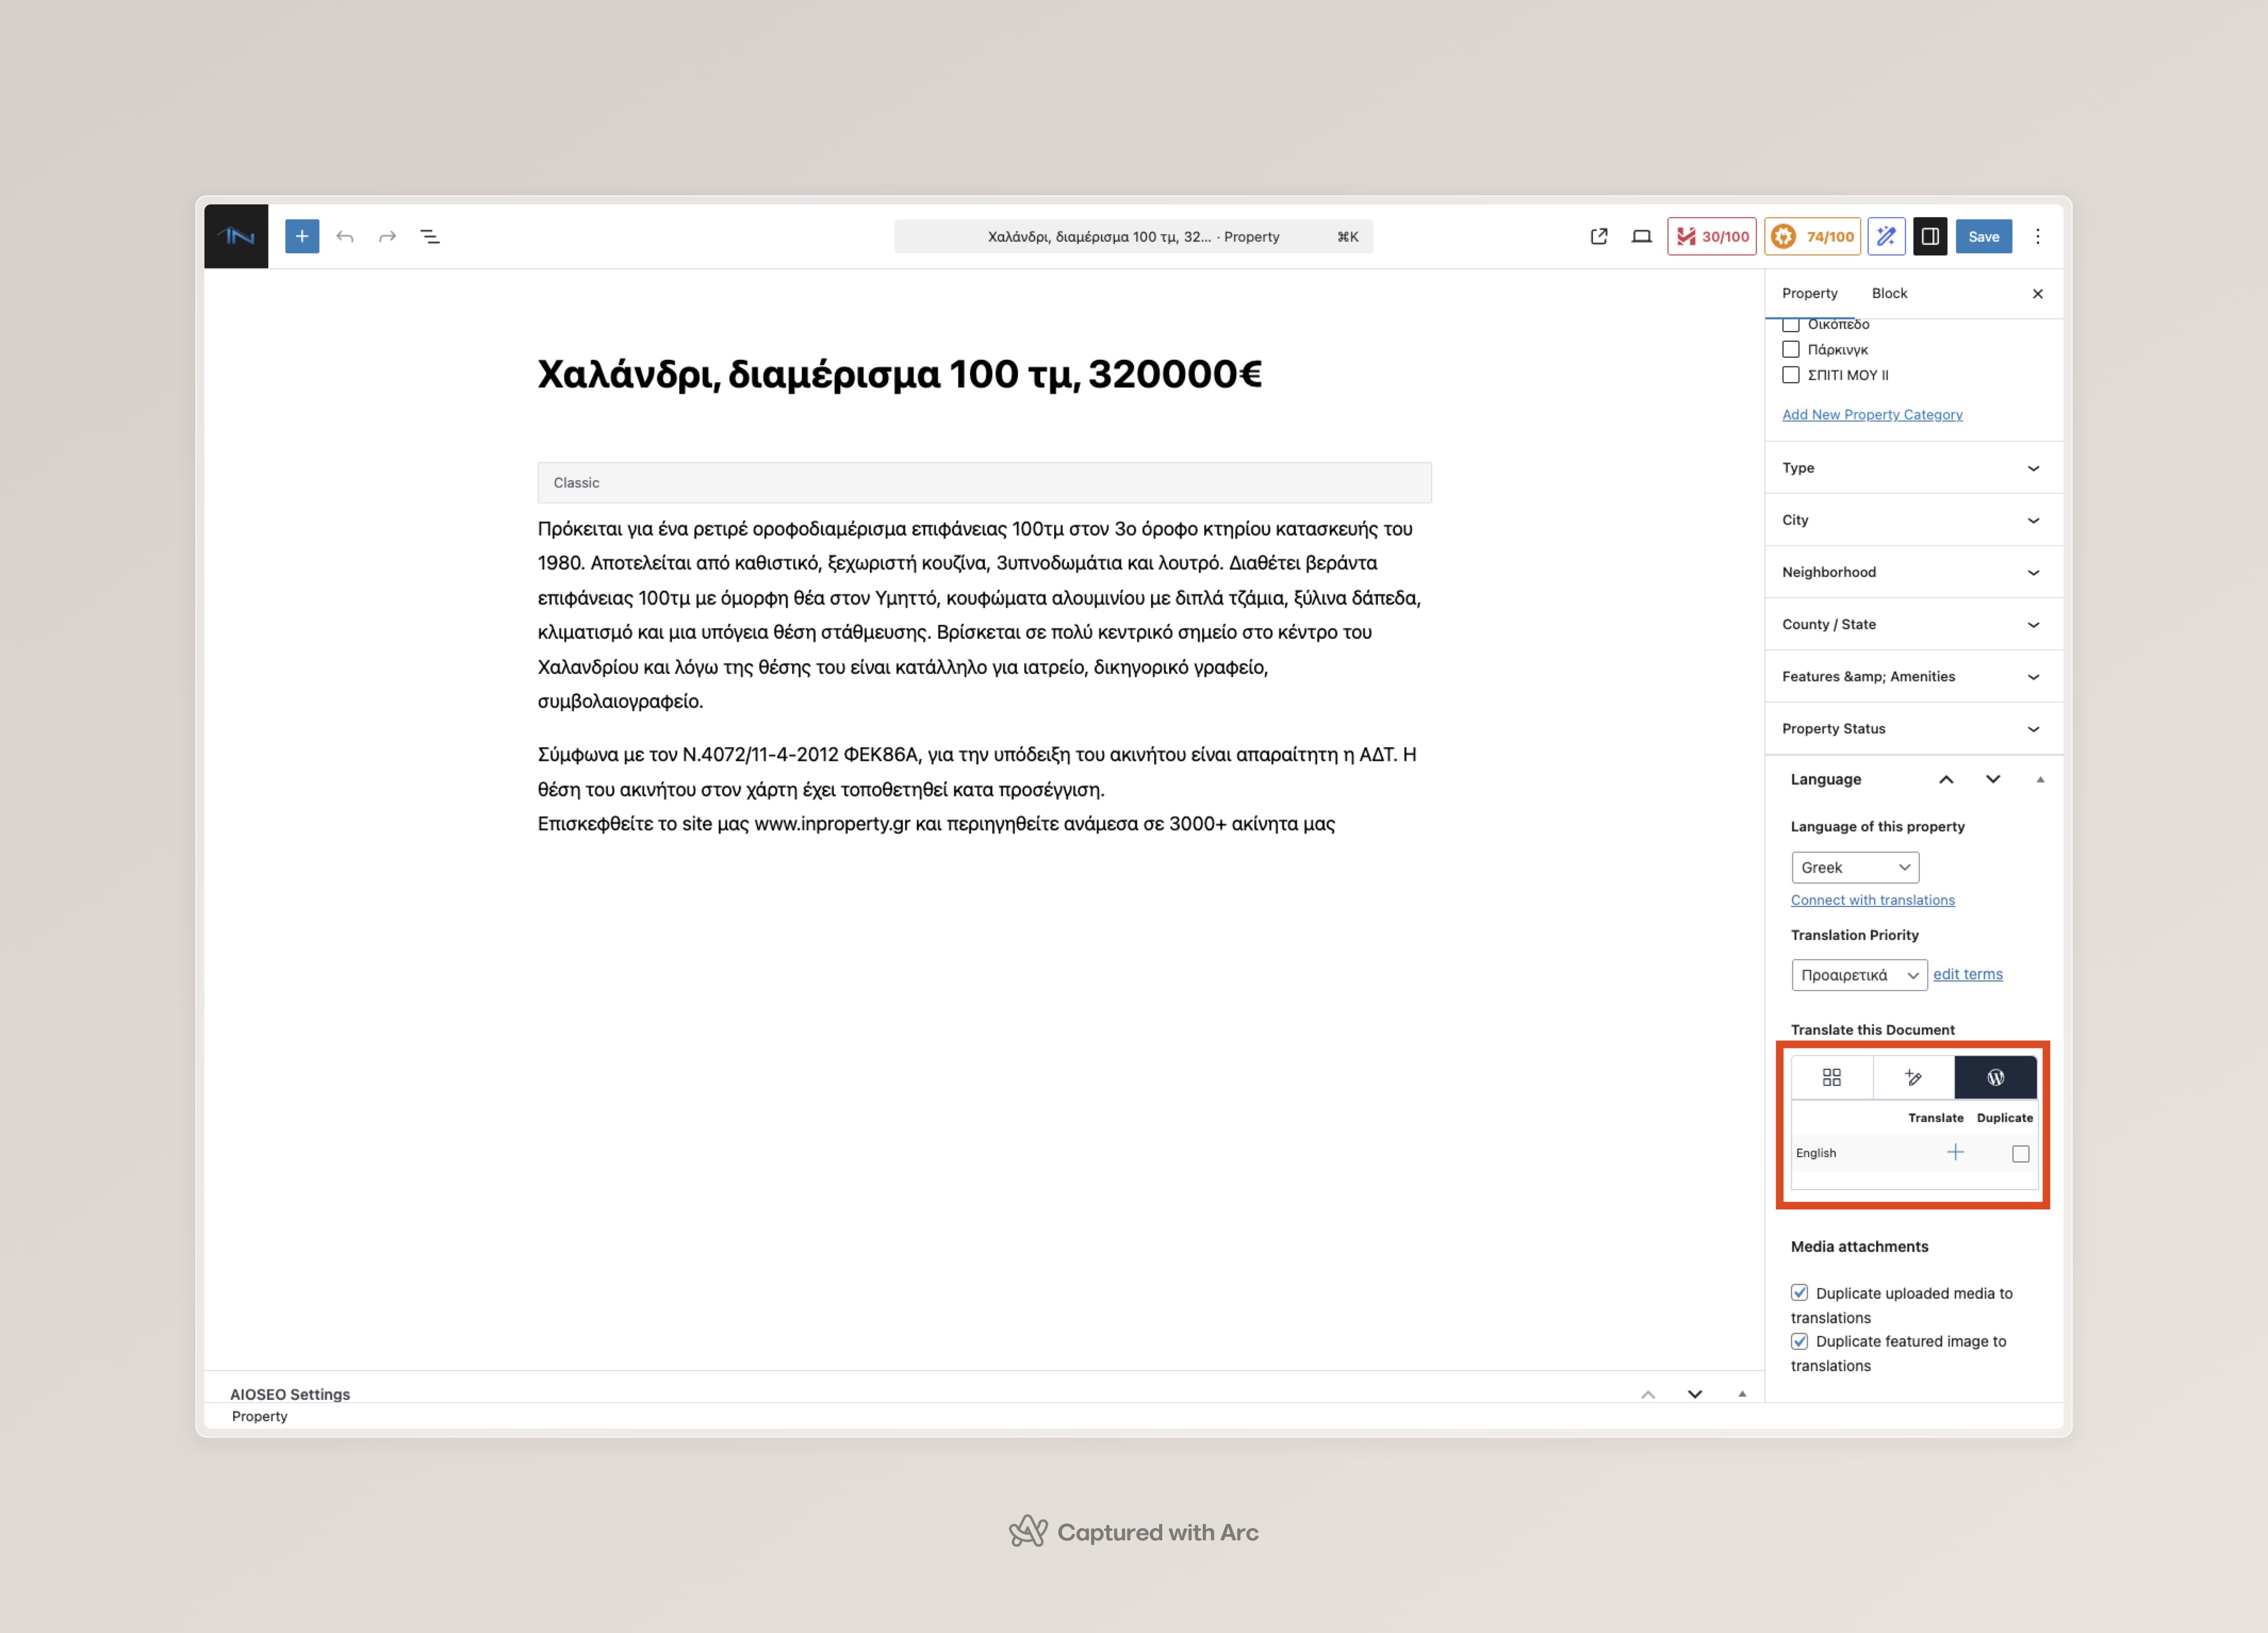Viewport: 2268px width, 1633px height.
Task: Uncheck Duplicate uploaded media to translations
Action: (x=1799, y=1292)
